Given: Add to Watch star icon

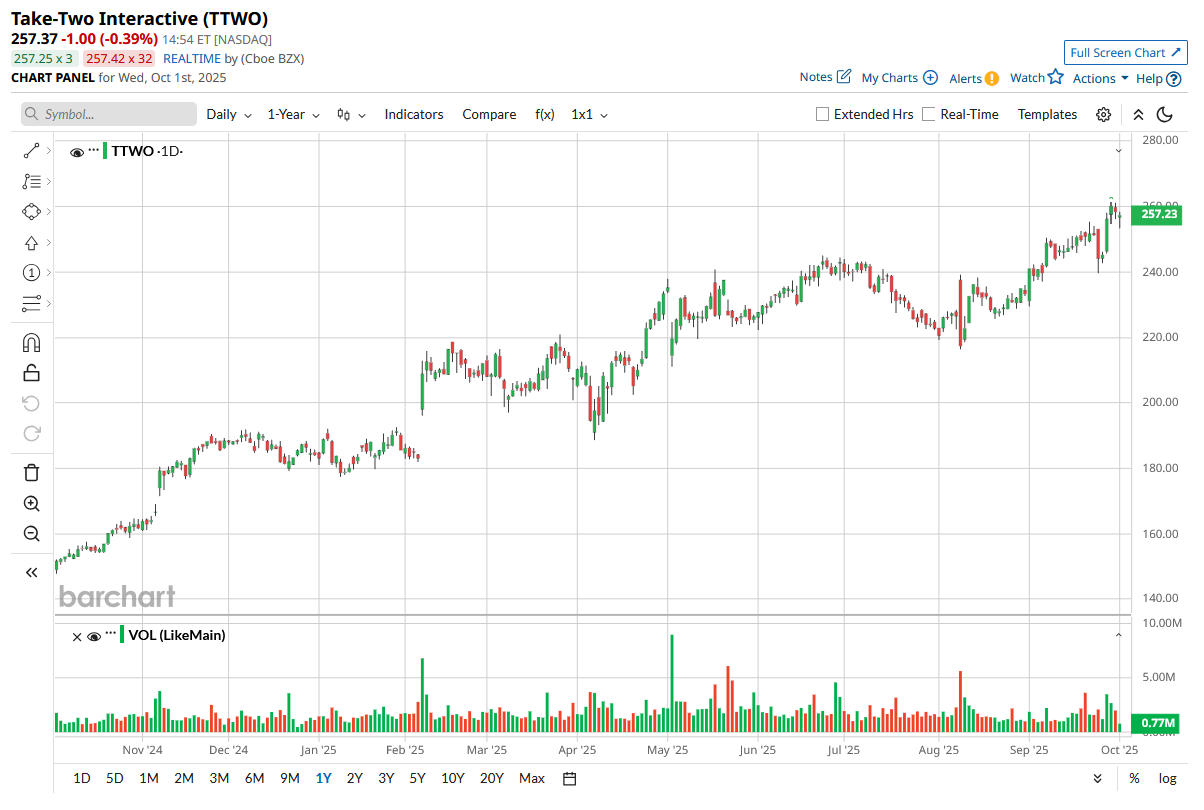Looking at the screenshot, I should [1055, 77].
